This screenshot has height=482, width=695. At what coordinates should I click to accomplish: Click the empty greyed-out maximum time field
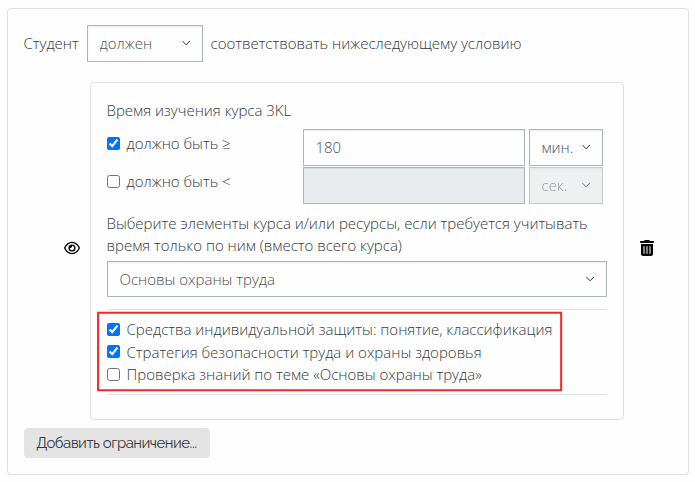[x=413, y=186]
